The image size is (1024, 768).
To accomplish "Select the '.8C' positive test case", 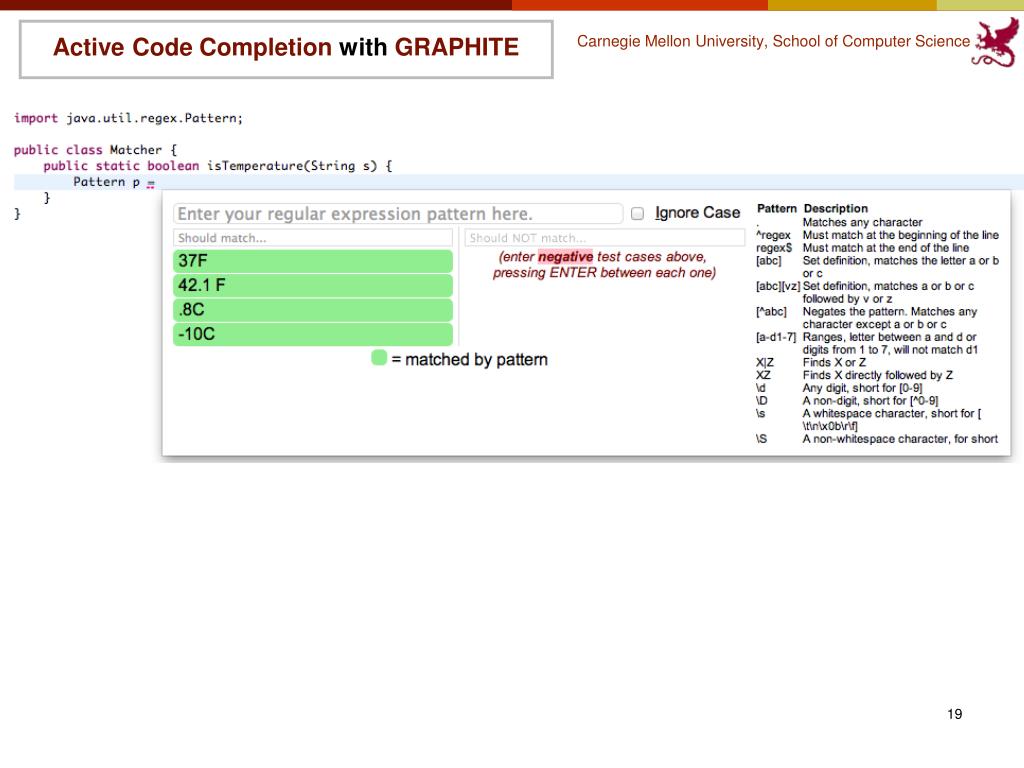I will coord(313,310).
